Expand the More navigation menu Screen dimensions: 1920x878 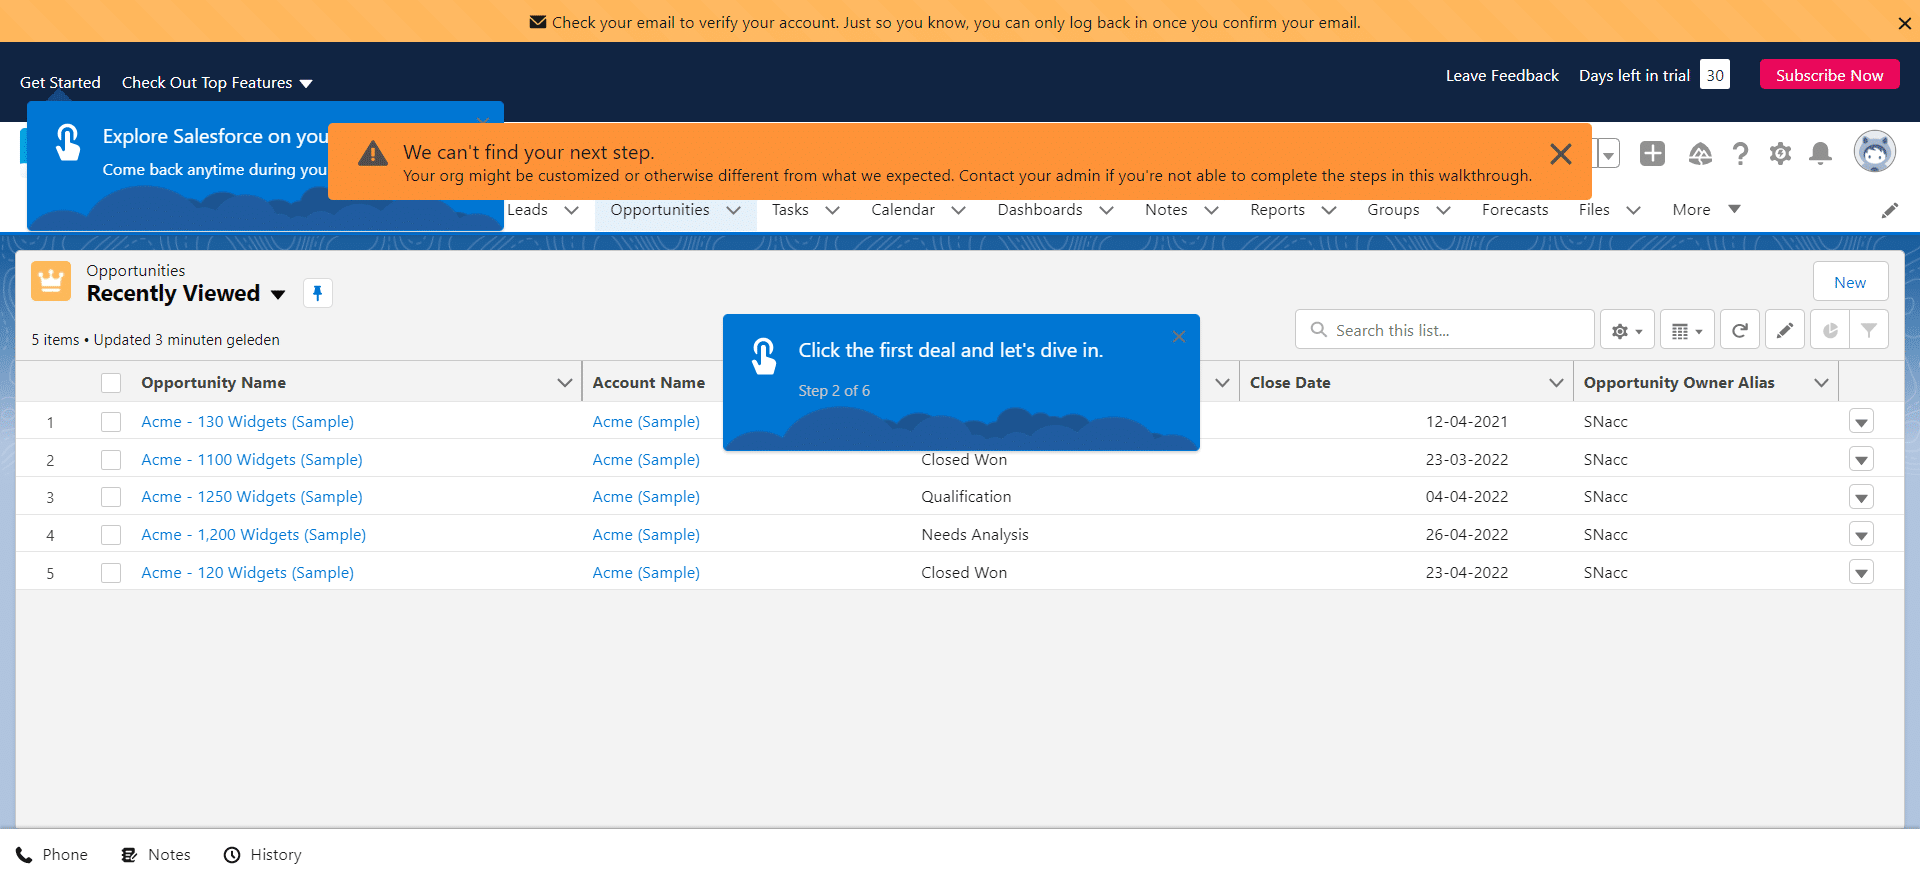pyautogui.click(x=1706, y=210)
